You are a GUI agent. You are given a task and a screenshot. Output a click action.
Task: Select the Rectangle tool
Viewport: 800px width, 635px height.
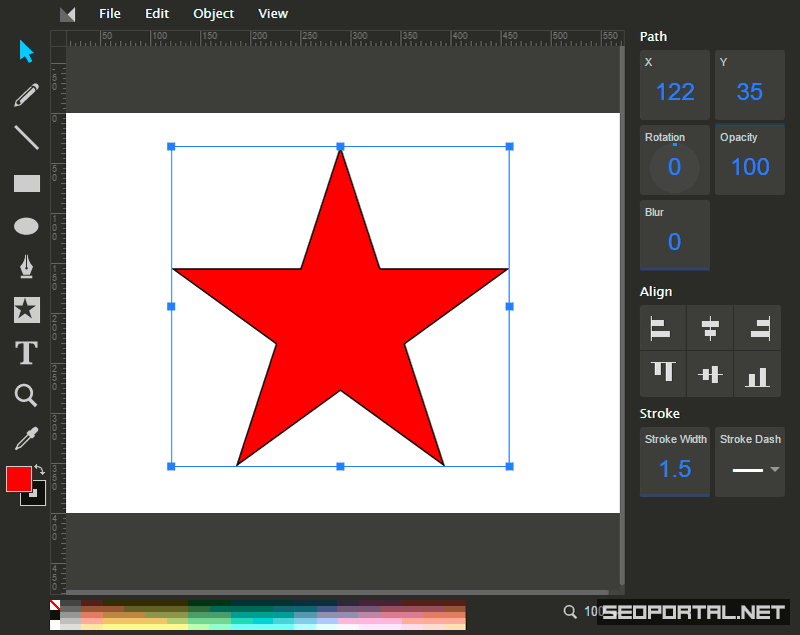[x=26, y=183]
